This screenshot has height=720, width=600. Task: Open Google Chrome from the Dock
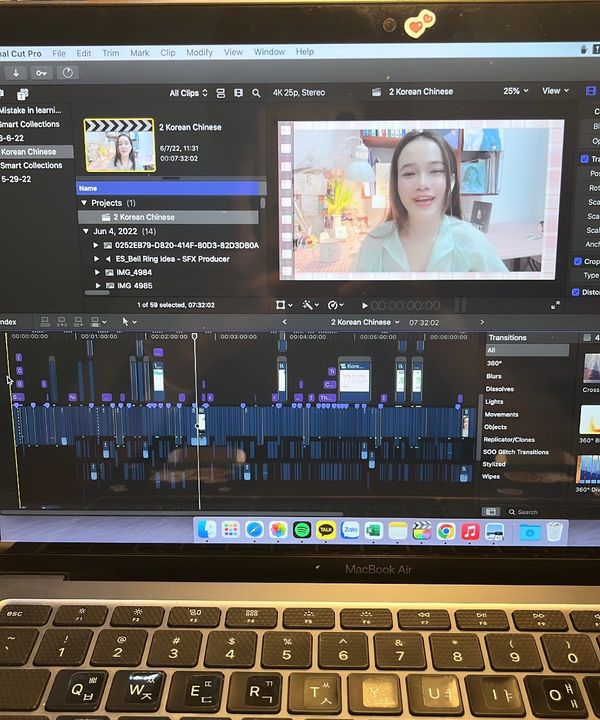pos(446,531)
